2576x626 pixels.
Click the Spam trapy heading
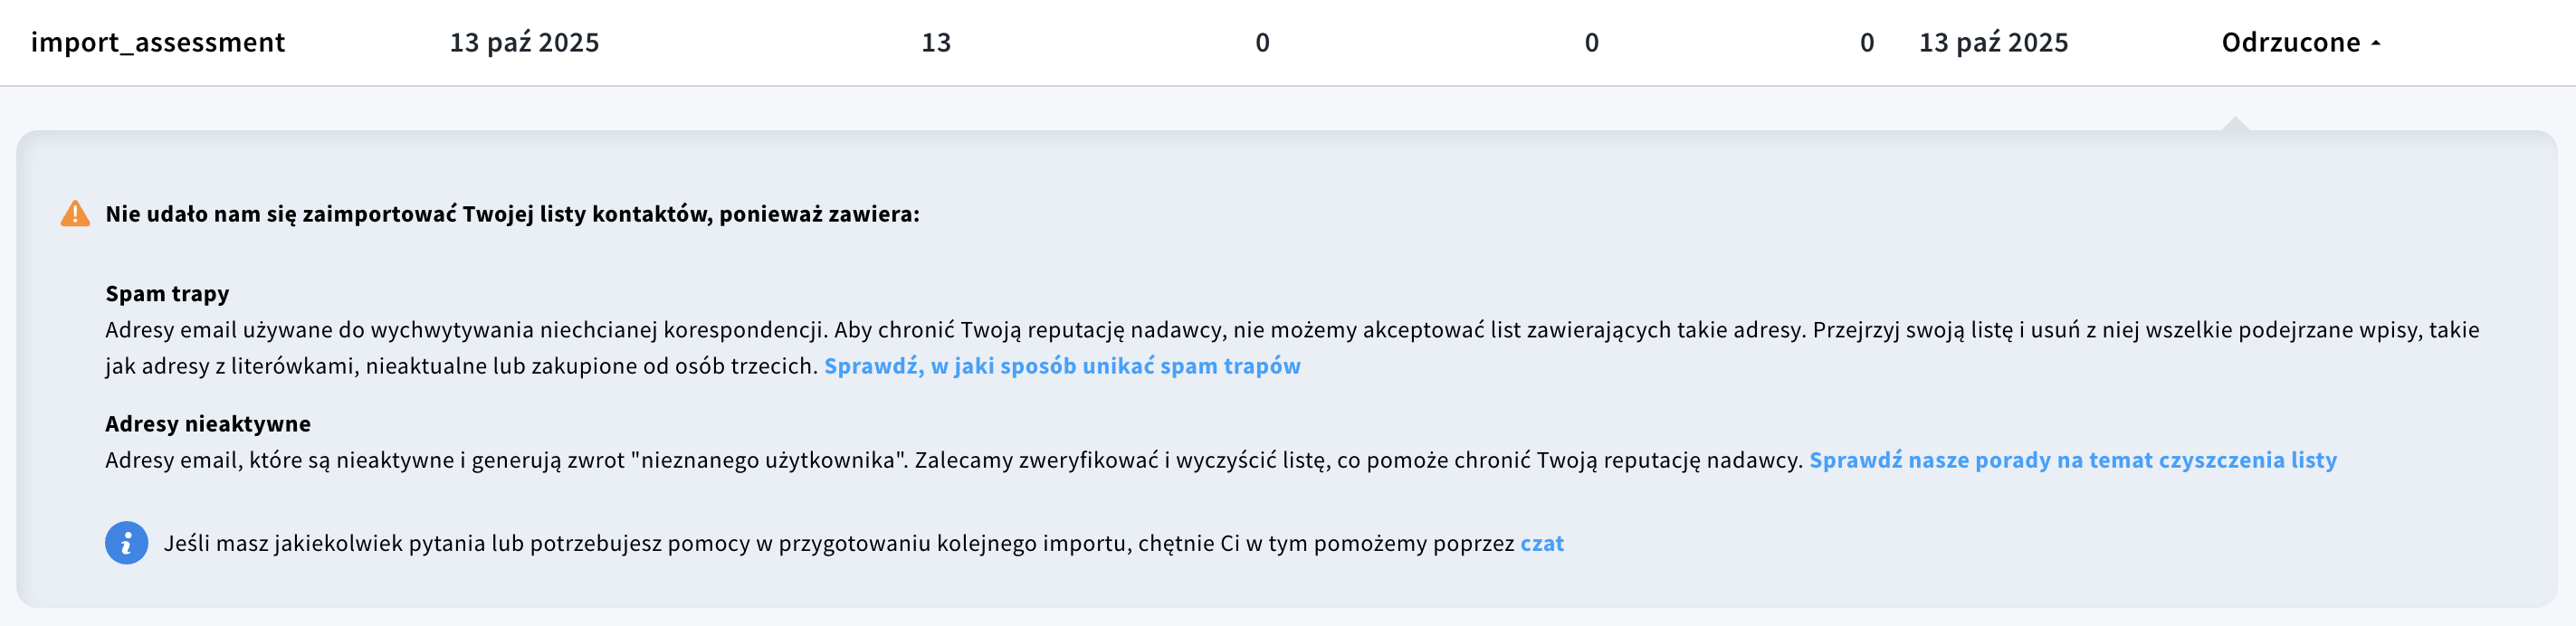(167, 294)
